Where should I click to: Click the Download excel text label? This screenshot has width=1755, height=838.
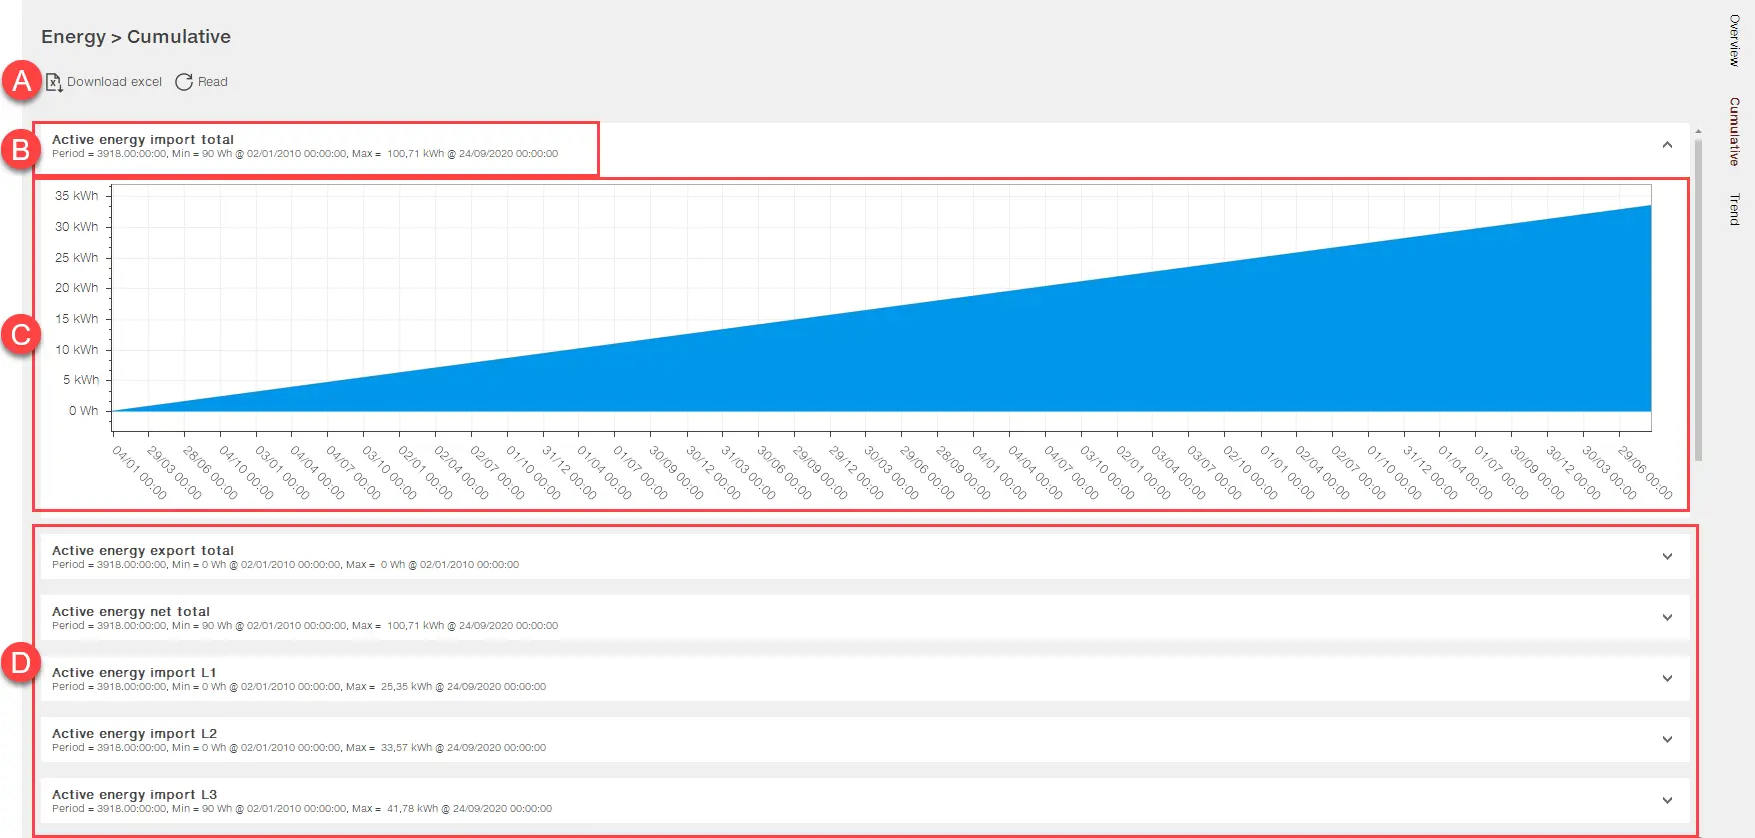114,82
